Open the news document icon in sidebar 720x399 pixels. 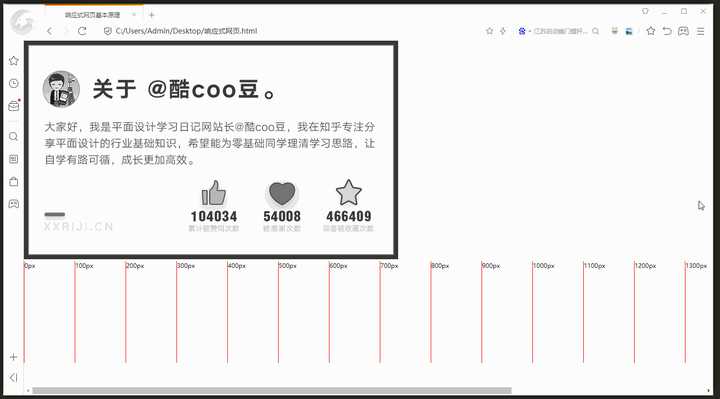(x=14, y=159)
